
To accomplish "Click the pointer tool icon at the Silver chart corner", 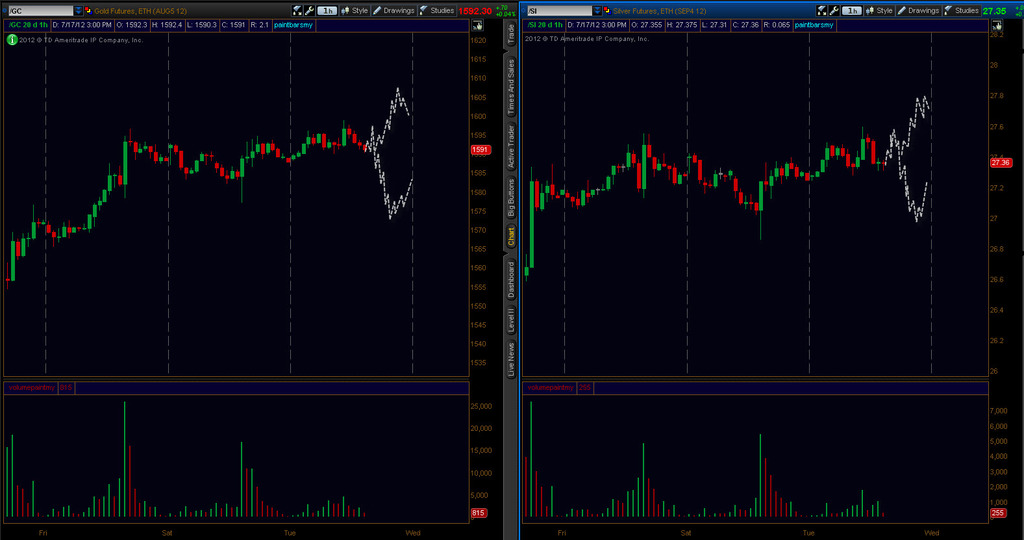I will (x=997, y=25).
